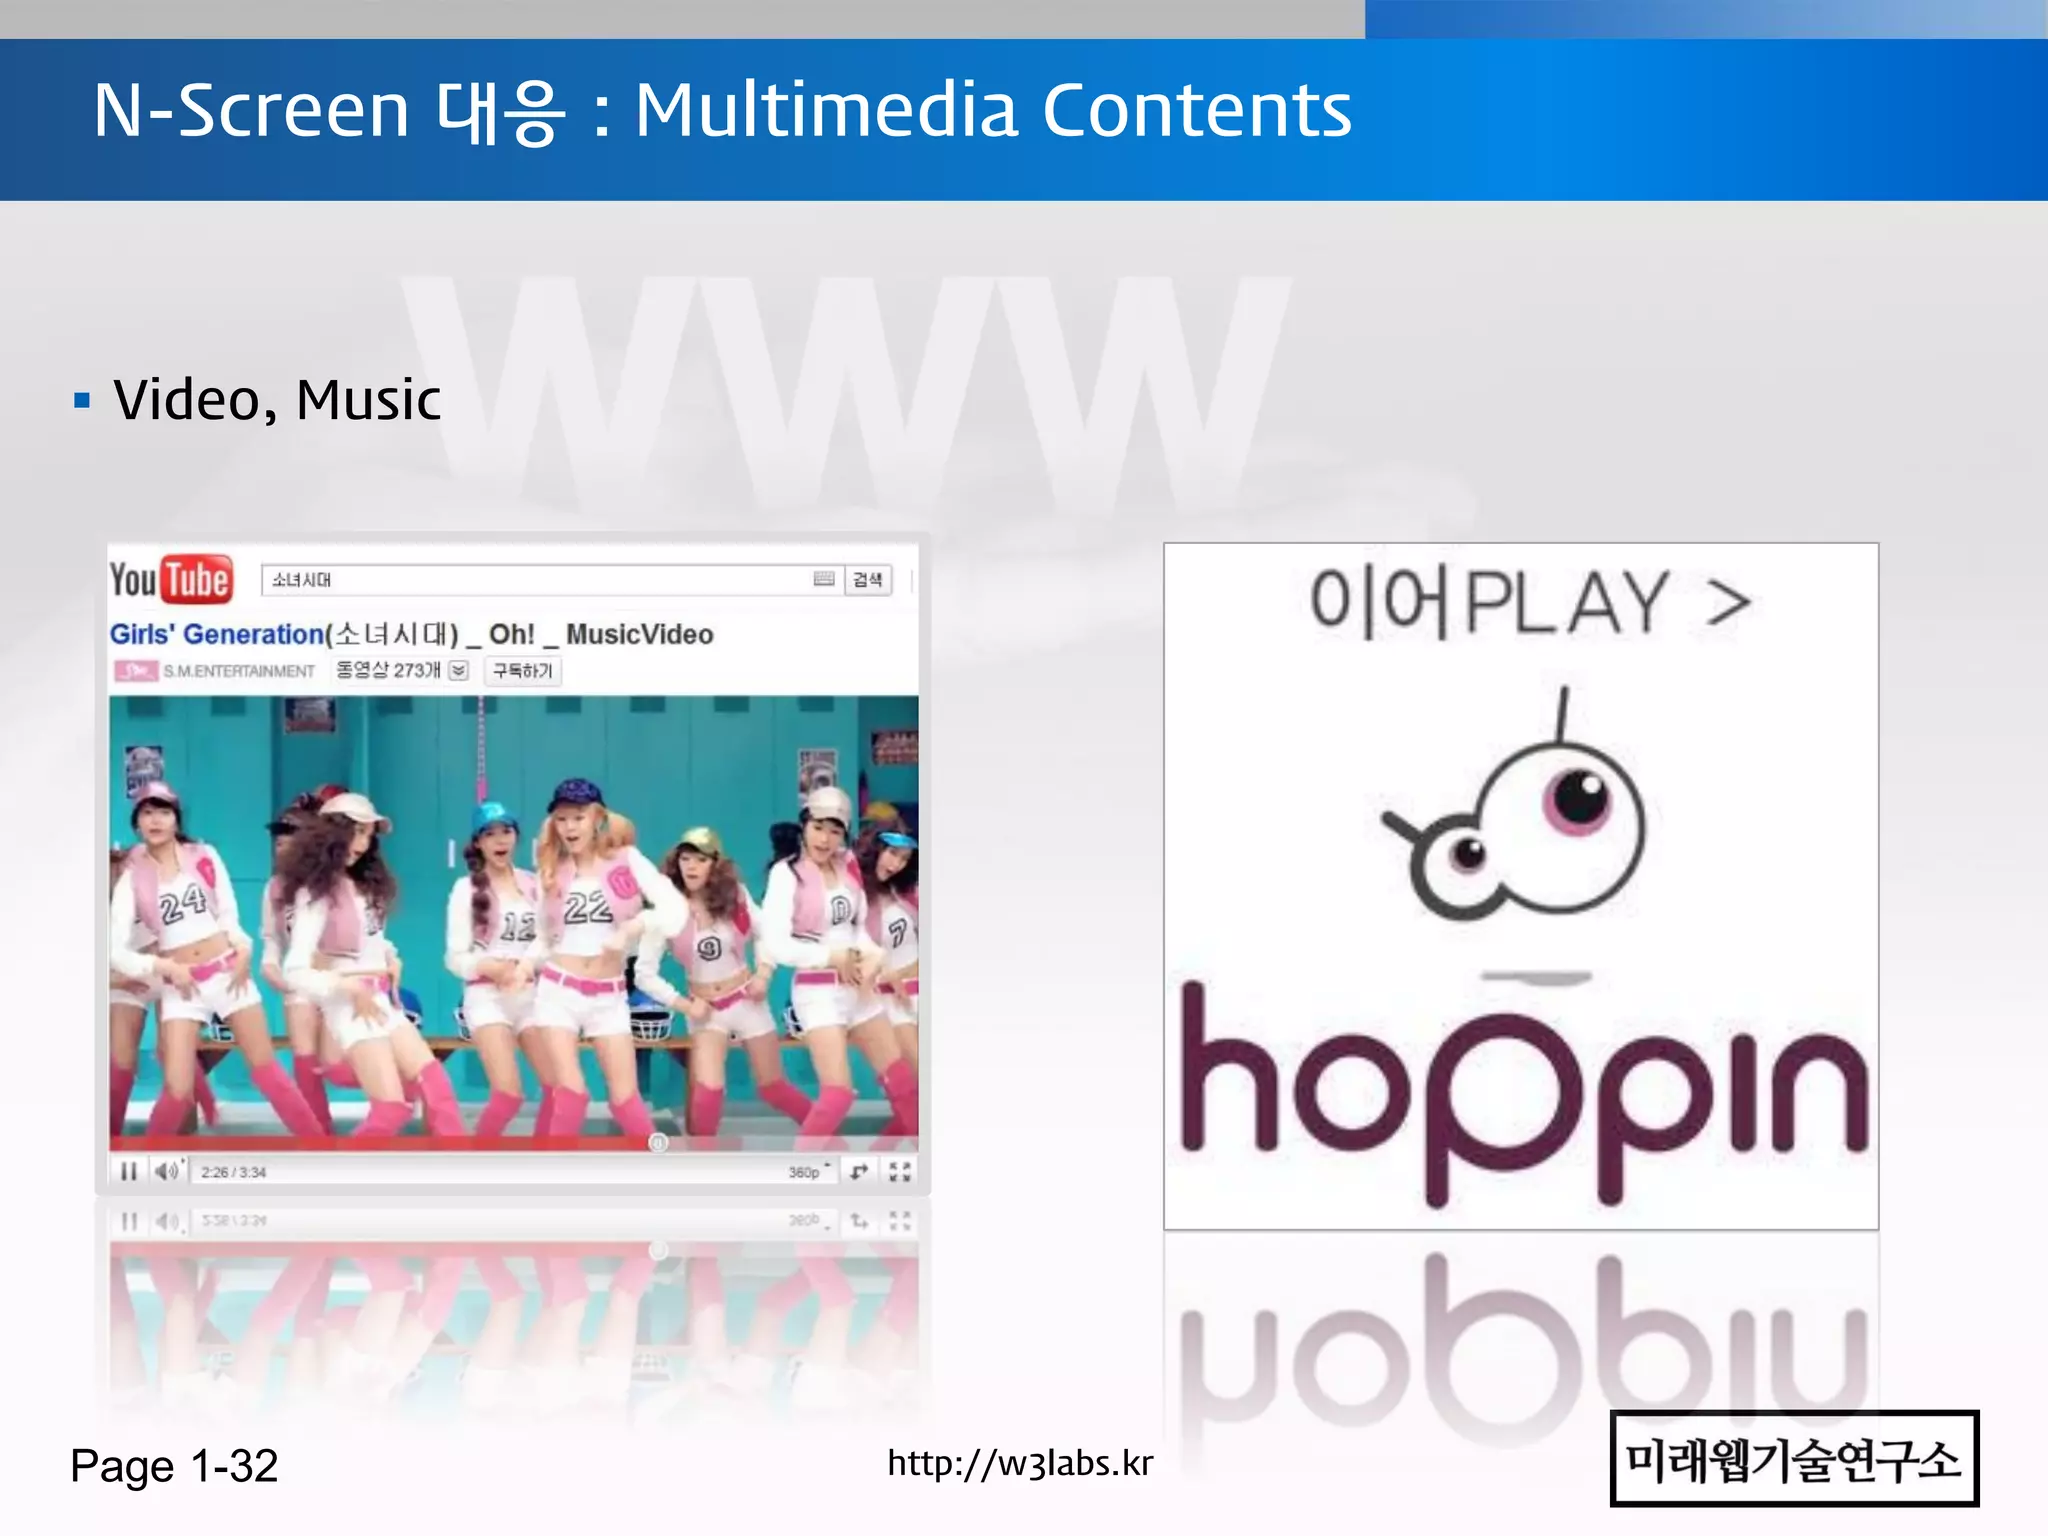Click the YouTube logo
The width and height of the screenshot is (2048, 1536).
(171, 579)
